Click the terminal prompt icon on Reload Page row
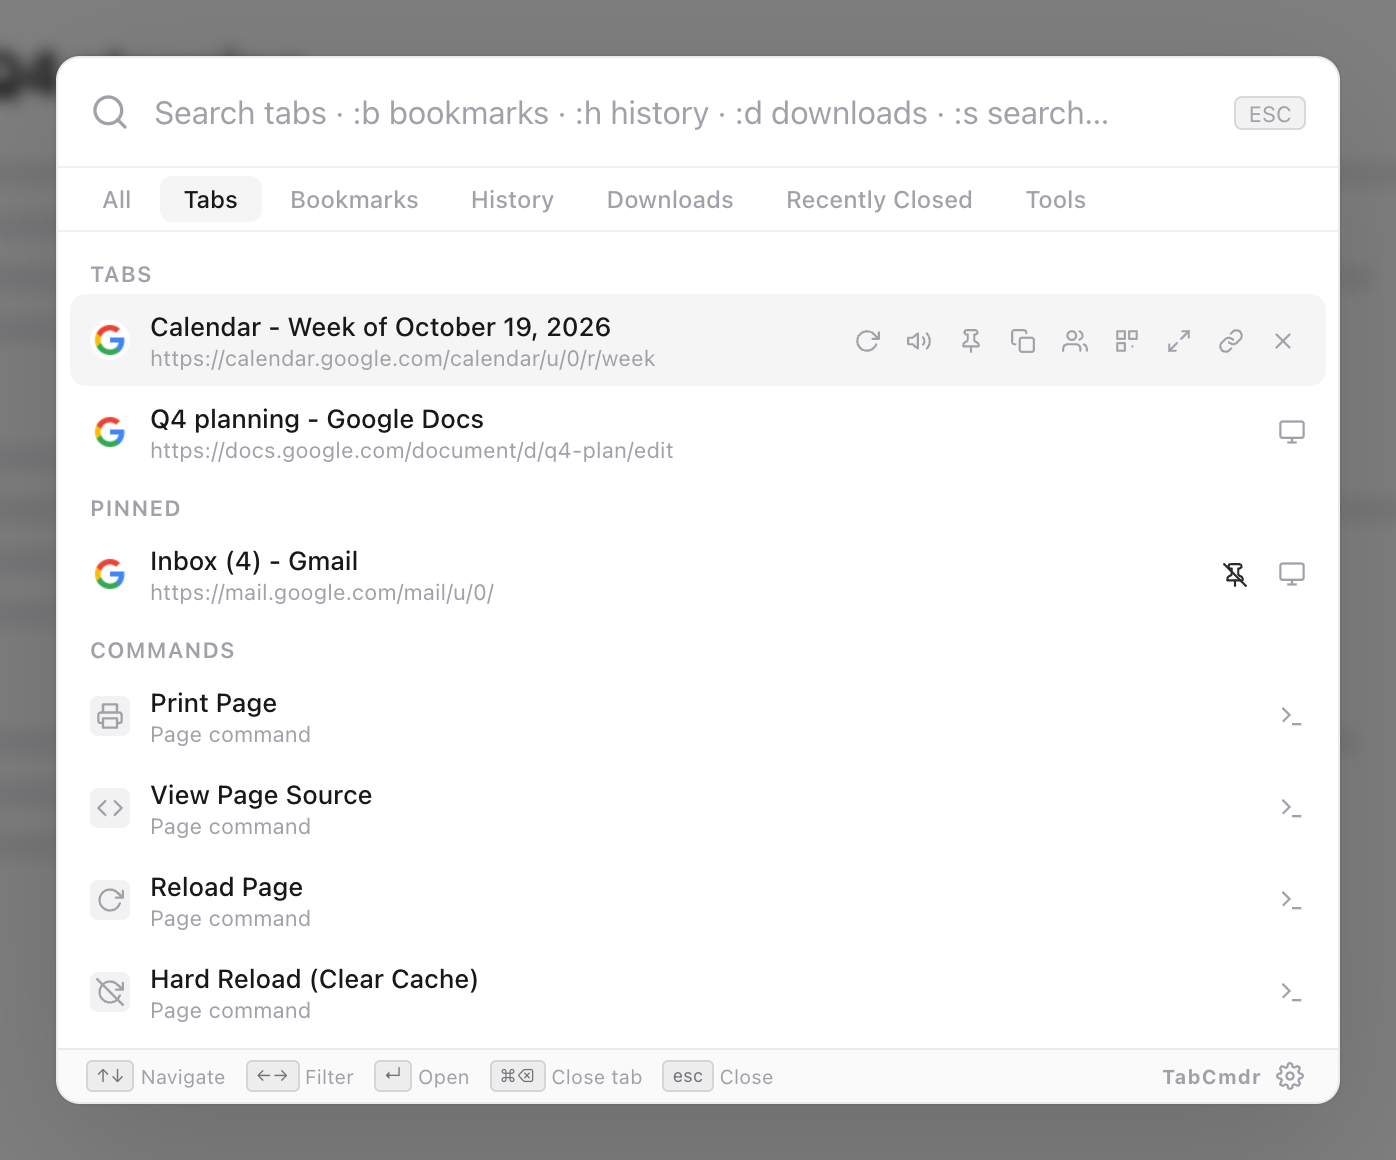This screenshot has width=1396, height=1160. [1291, 900]
